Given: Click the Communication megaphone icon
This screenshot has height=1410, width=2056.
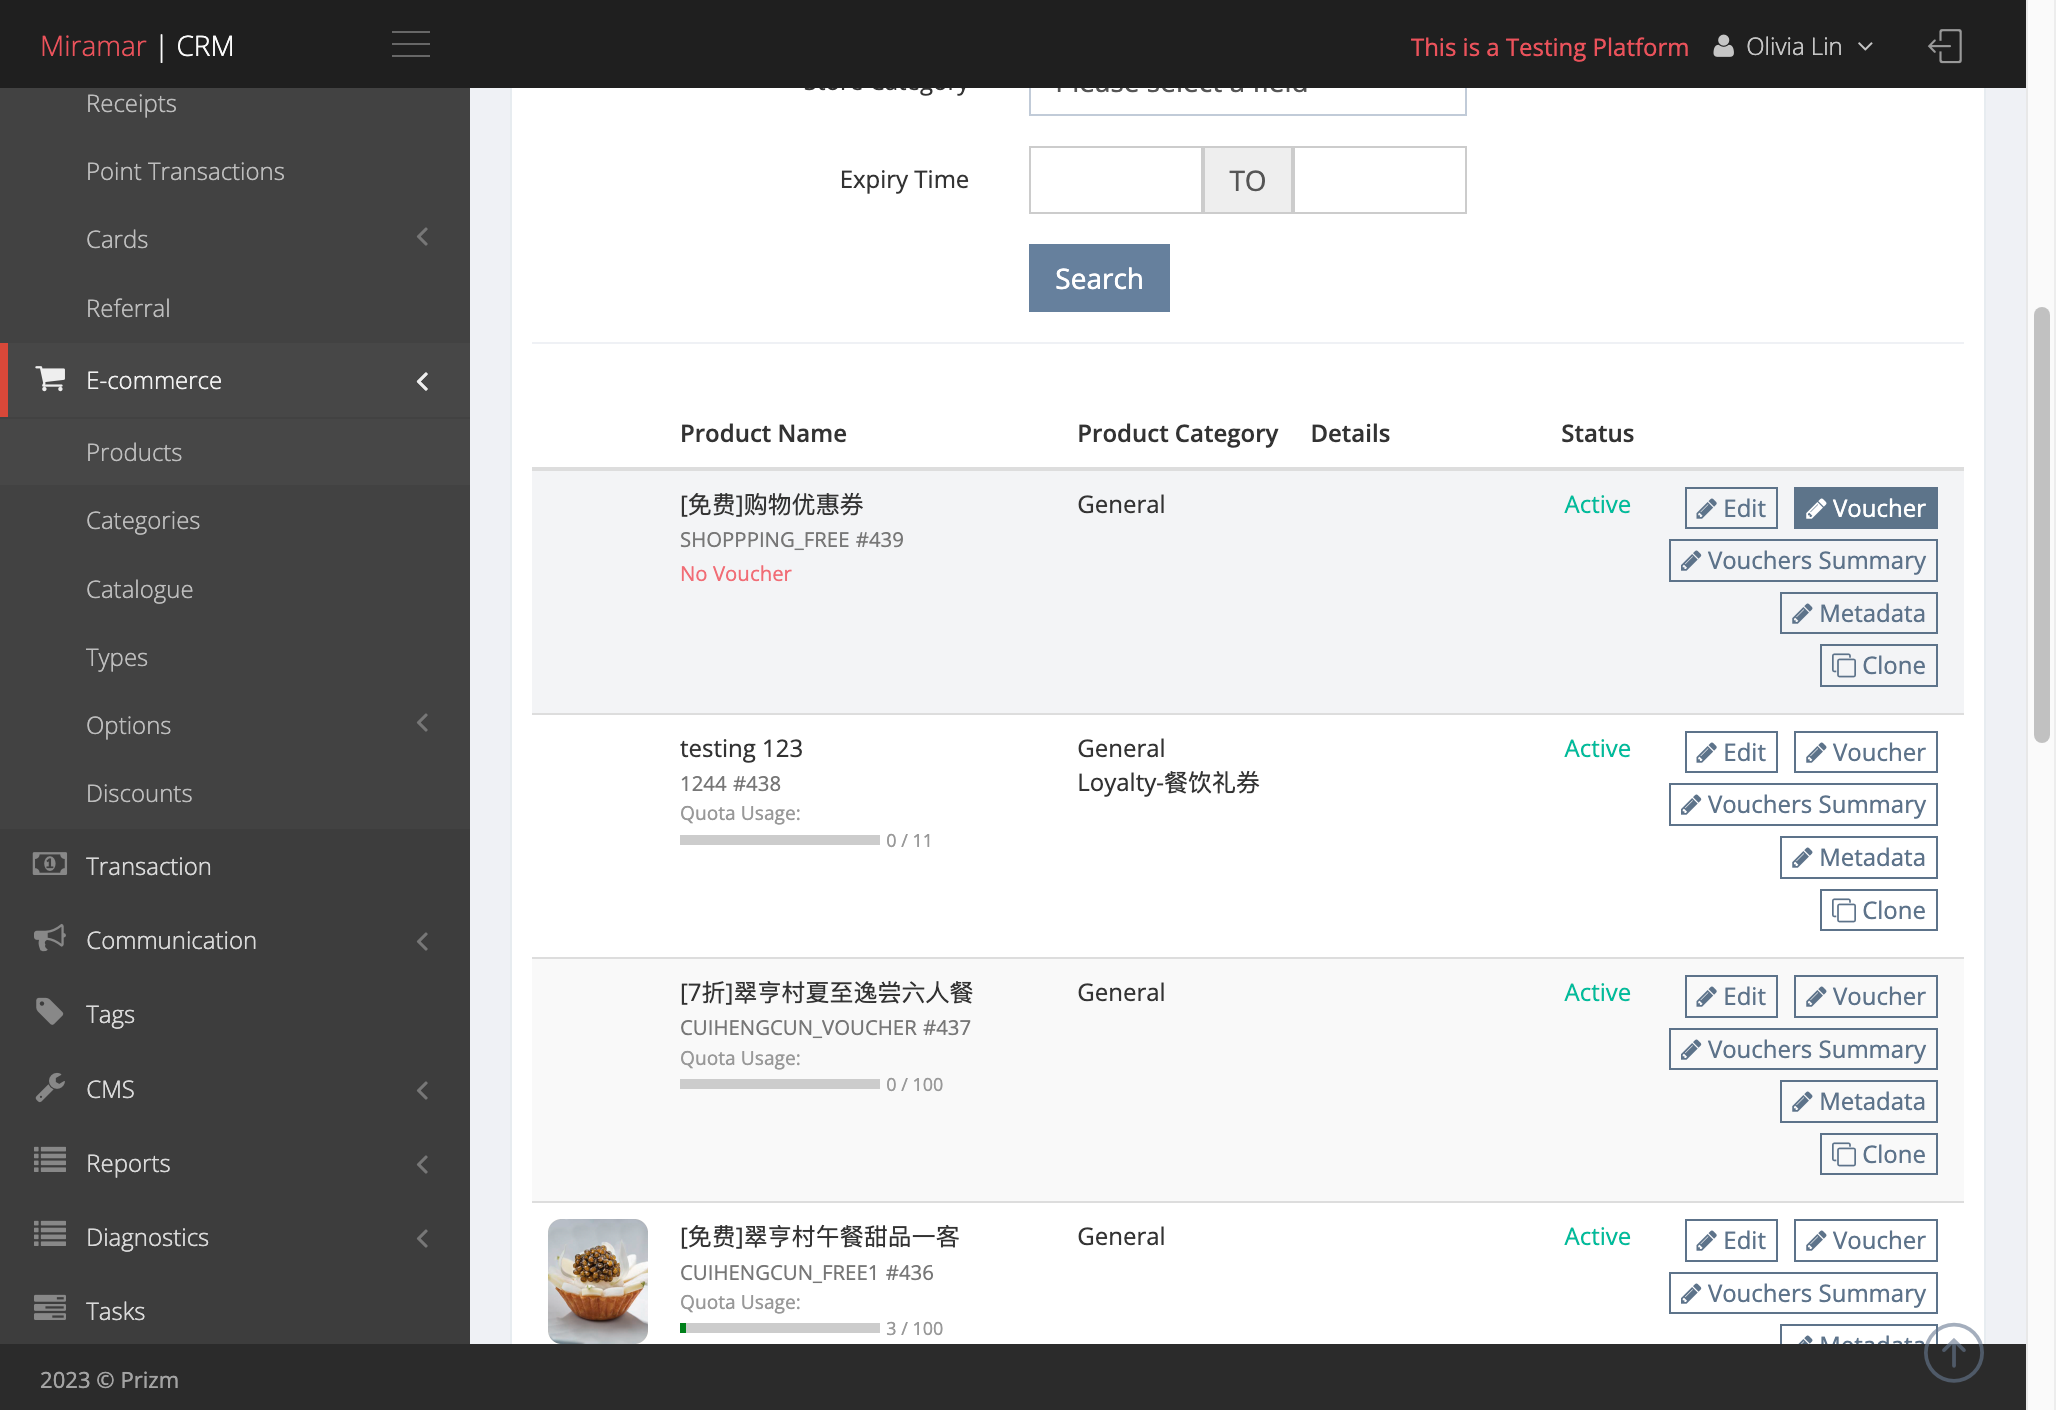Looking at the screenshot, I should 50,938.
